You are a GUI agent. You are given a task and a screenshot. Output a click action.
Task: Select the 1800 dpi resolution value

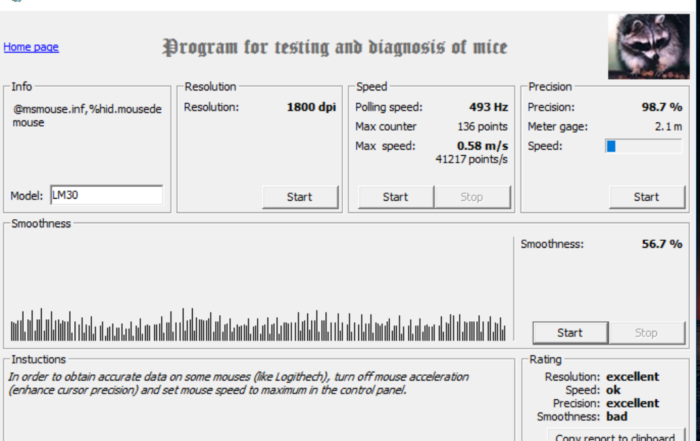311,107
